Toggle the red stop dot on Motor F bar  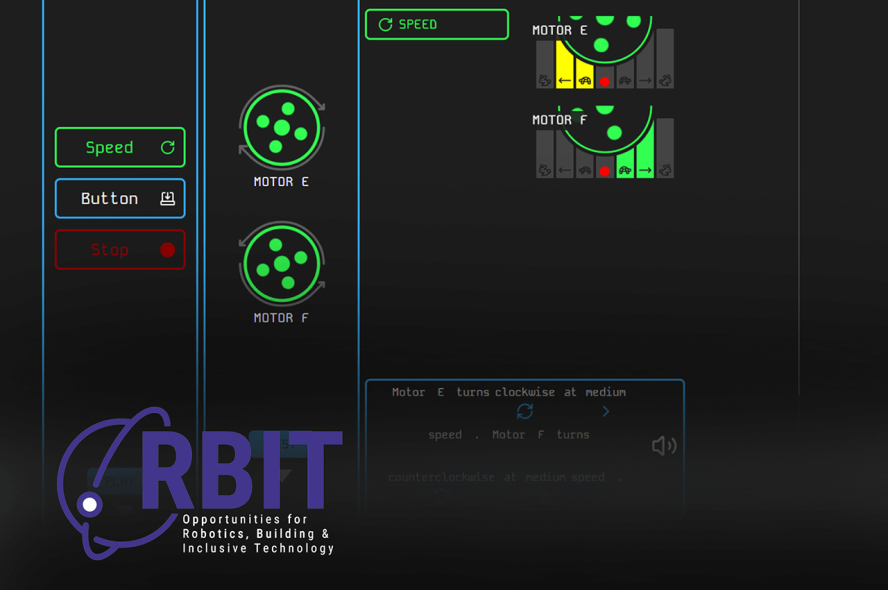[604, 170]
